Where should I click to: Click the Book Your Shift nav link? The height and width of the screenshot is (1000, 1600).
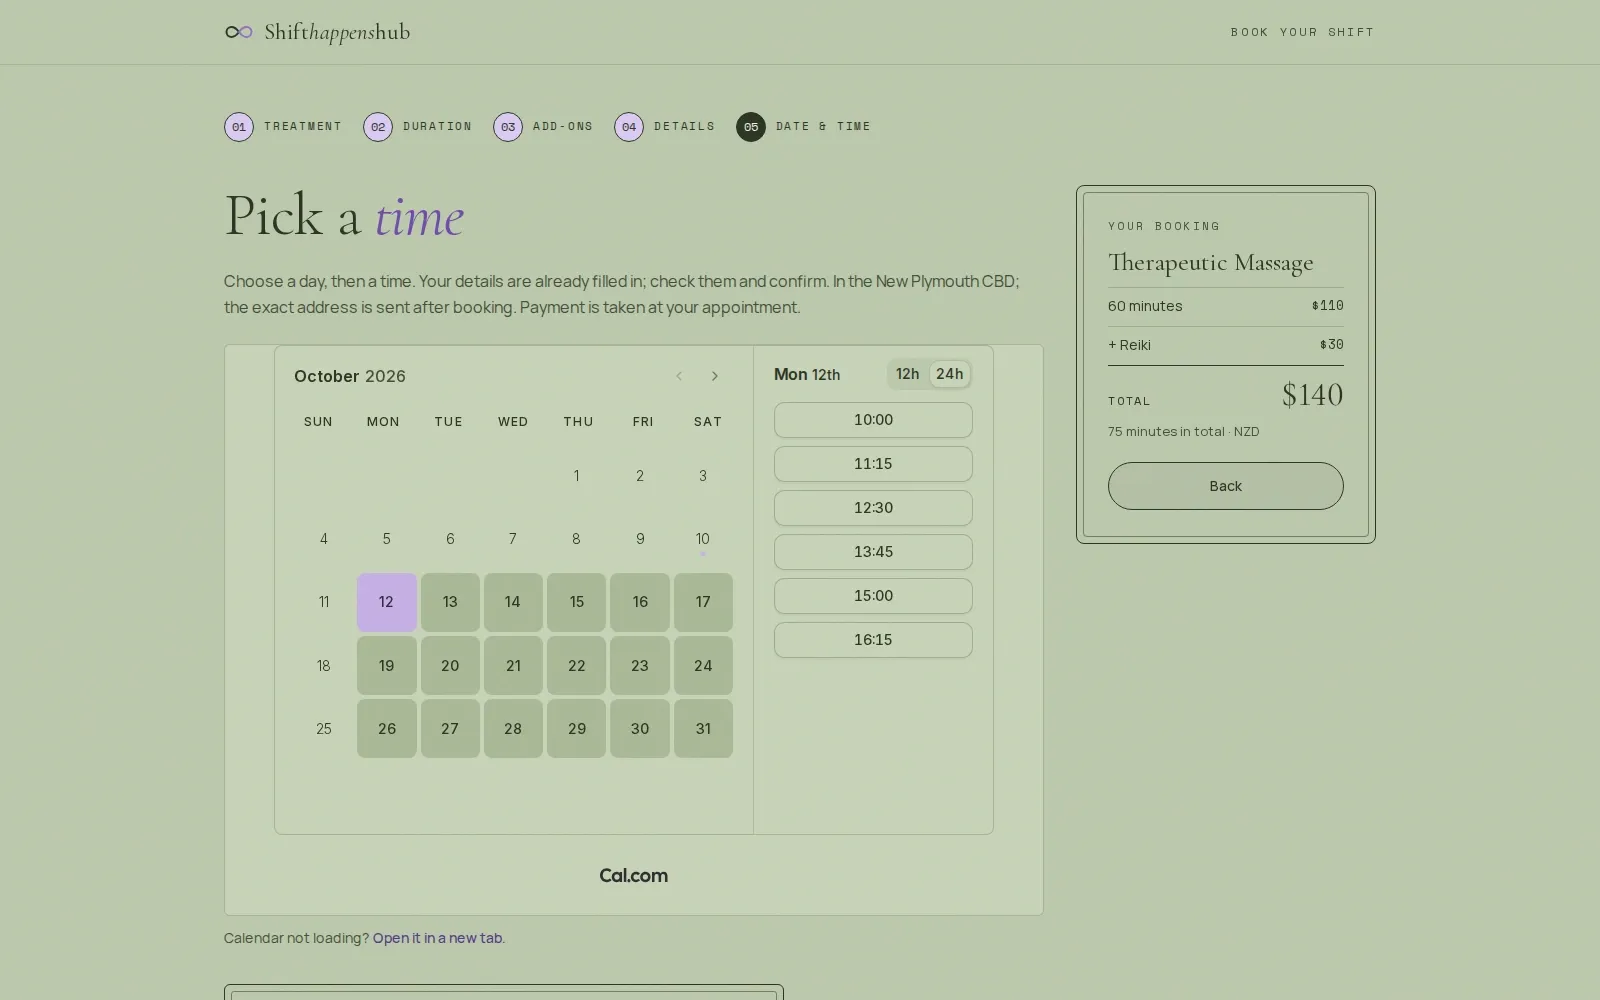[1302, 32]
